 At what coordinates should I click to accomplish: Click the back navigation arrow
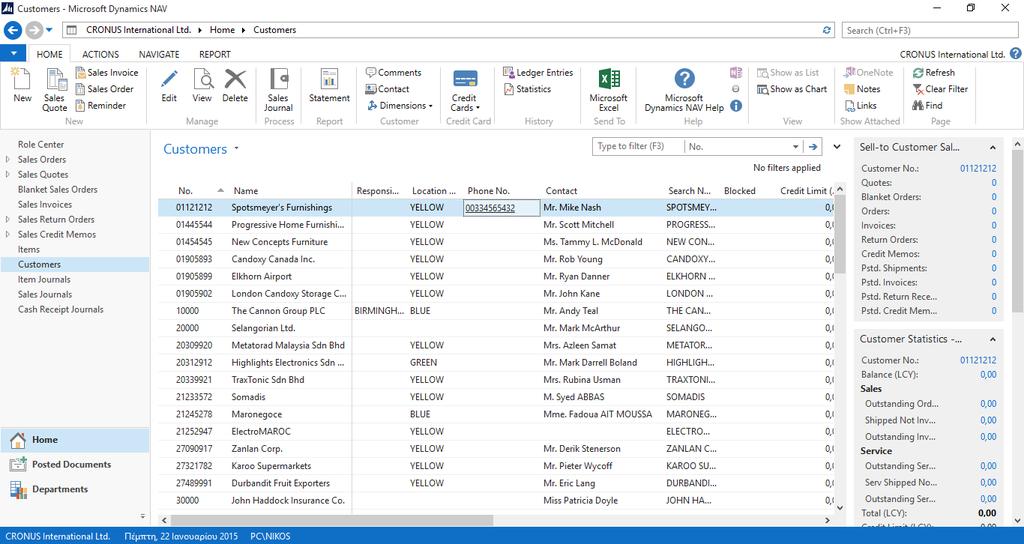13,30
